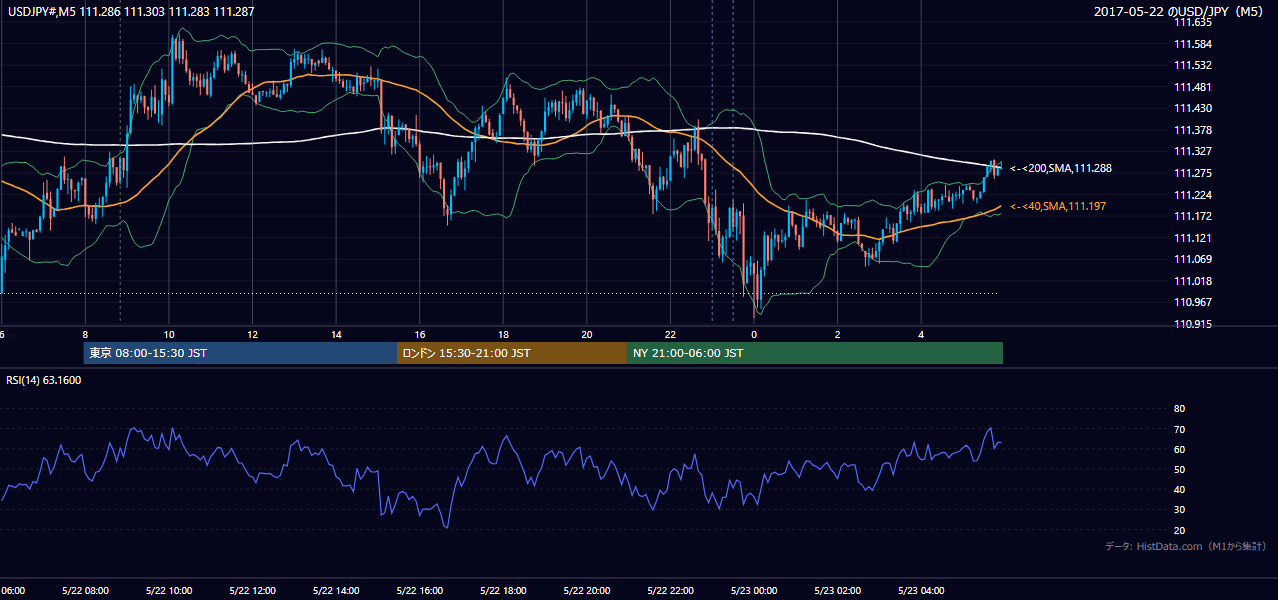Click hour mark 16 under the price chart
Viewport: 1278px width, 600px height.
pos(420,335)
